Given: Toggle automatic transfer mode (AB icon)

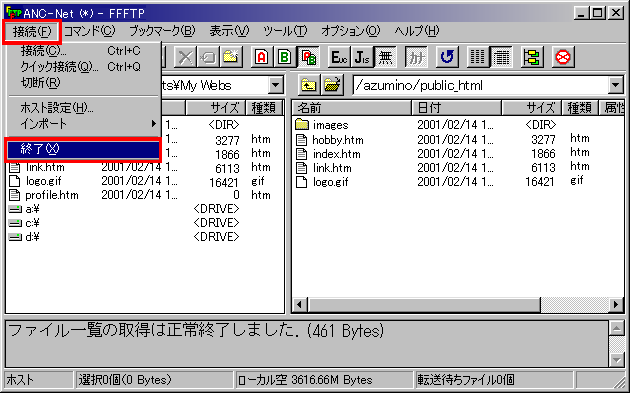Looking at the screenshot, I should pyautogui.click(x=308, y=57).
